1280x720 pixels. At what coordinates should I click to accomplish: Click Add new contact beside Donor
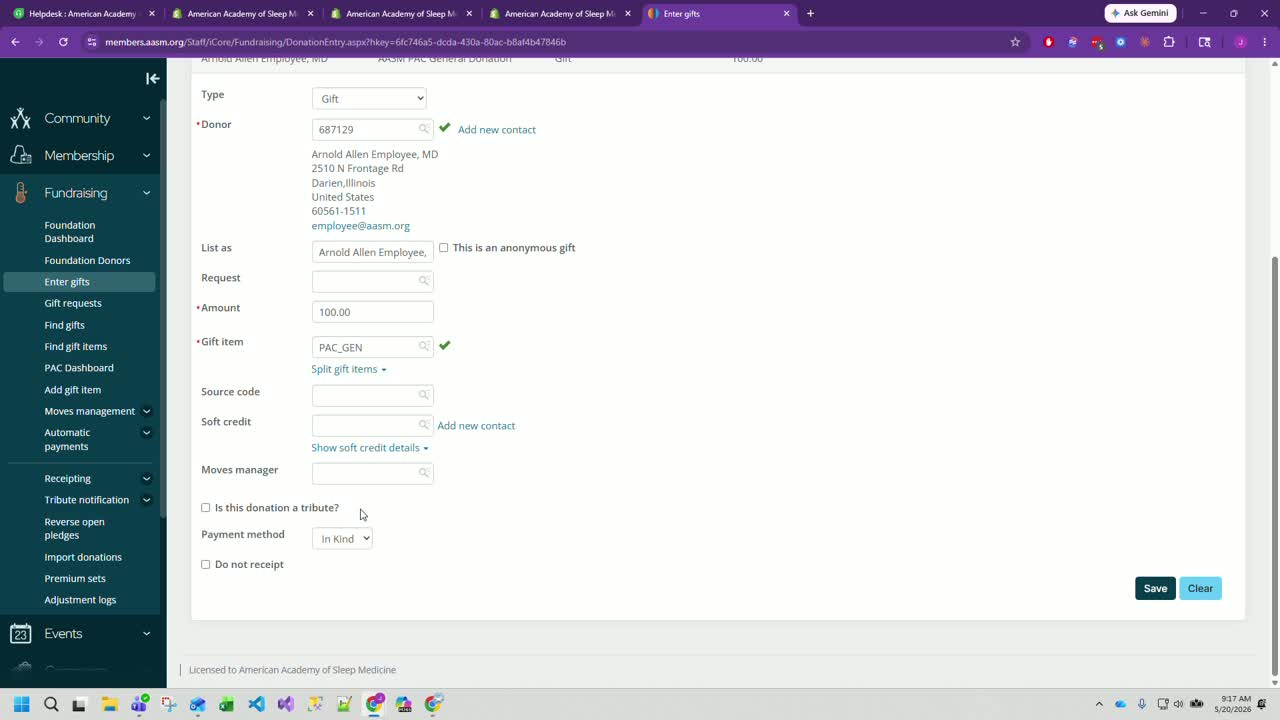pos(497,130)
